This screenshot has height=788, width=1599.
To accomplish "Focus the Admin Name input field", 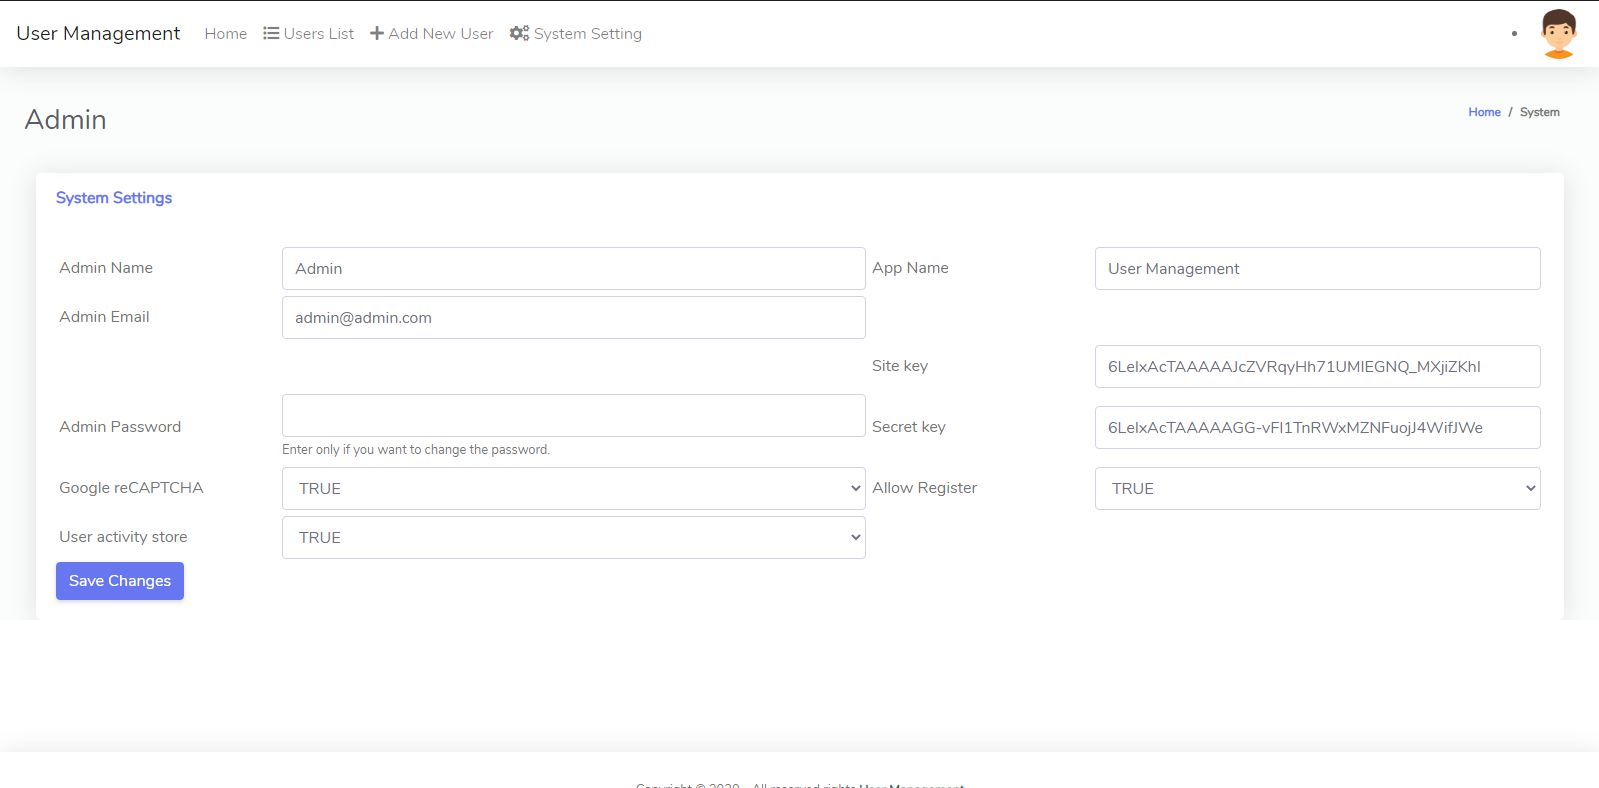I will [x=573, y=268].
